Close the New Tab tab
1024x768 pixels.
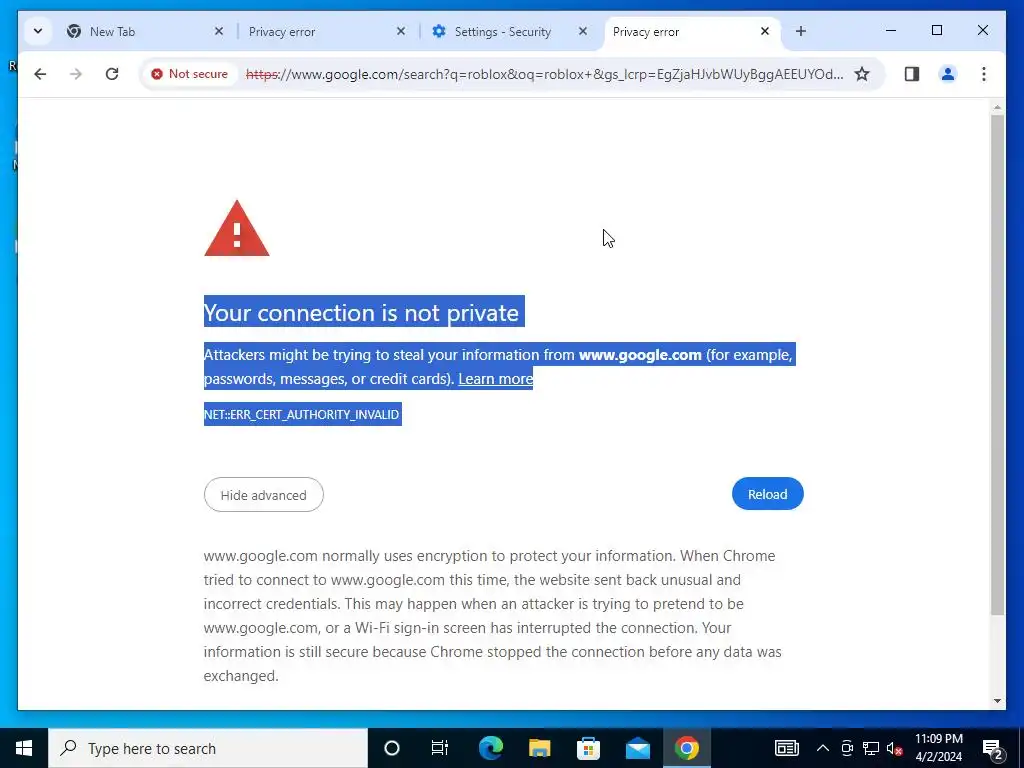click(x=219, y=31)
